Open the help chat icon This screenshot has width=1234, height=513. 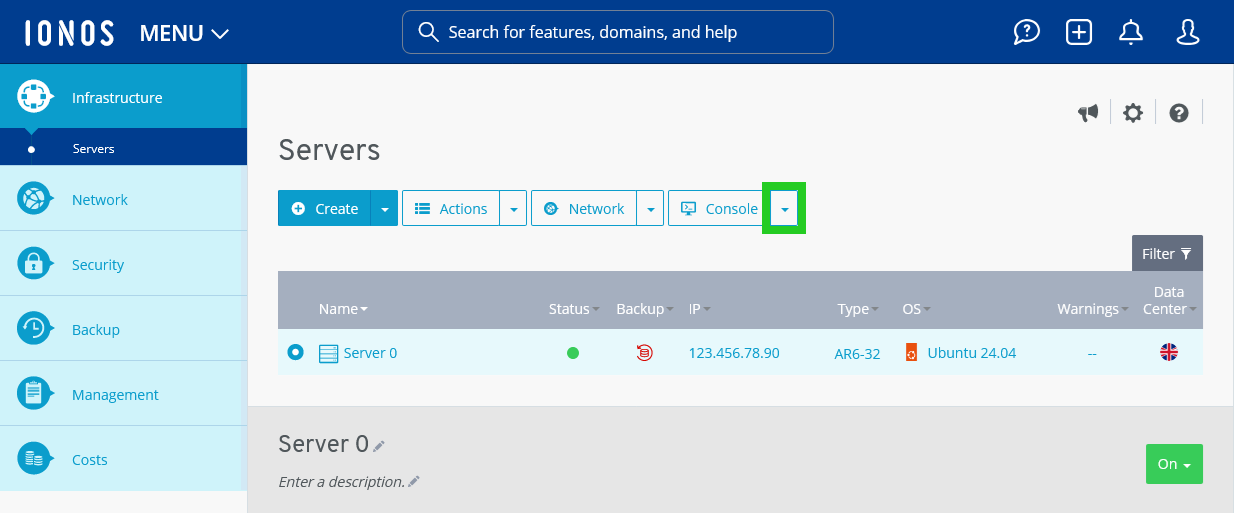1027,33
